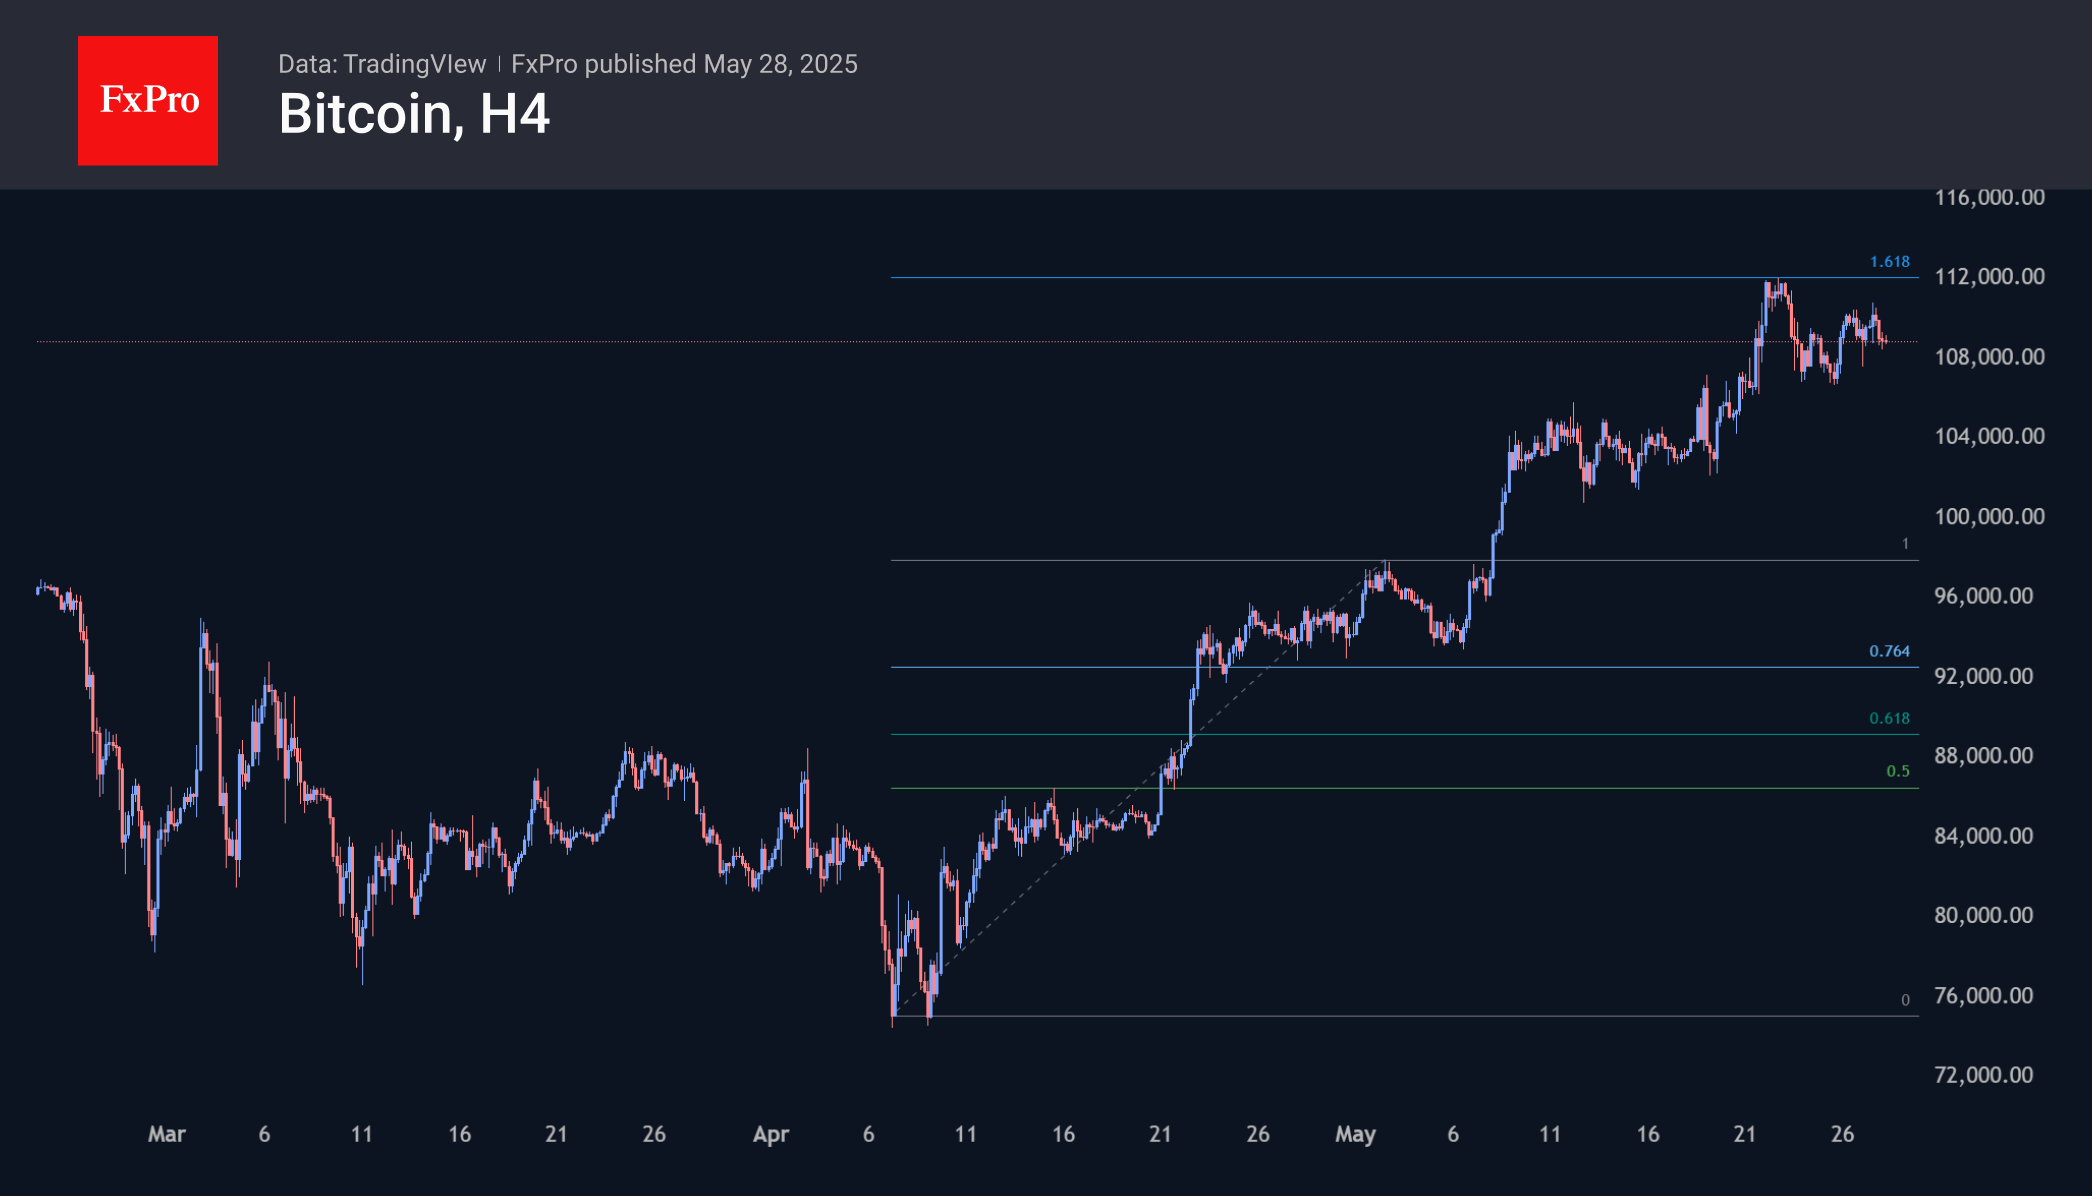Select the 1.618 Fibonacci level label
The height and width of the screenshot is (1196, 2092).
[1889, 262]
